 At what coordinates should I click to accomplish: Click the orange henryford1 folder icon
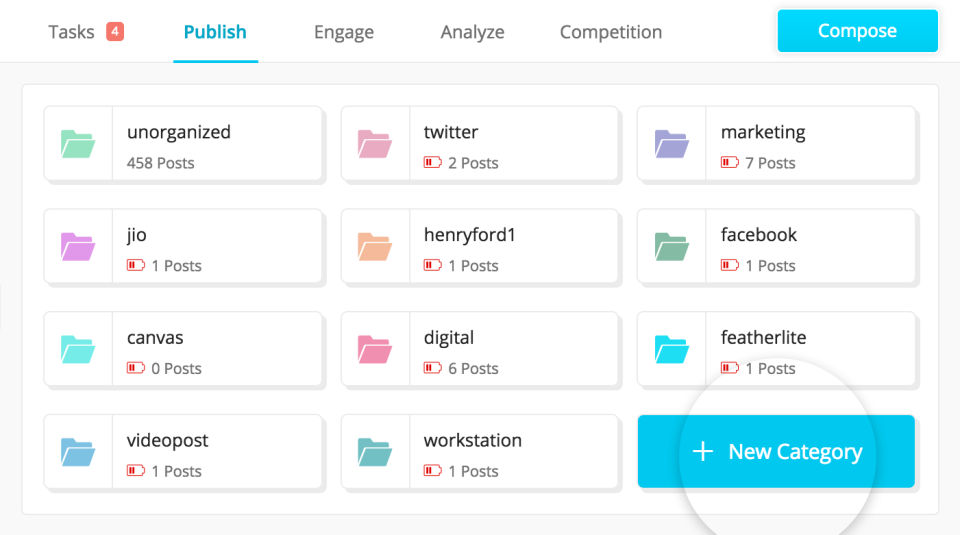pyautogui.click(x=375, y=247)
